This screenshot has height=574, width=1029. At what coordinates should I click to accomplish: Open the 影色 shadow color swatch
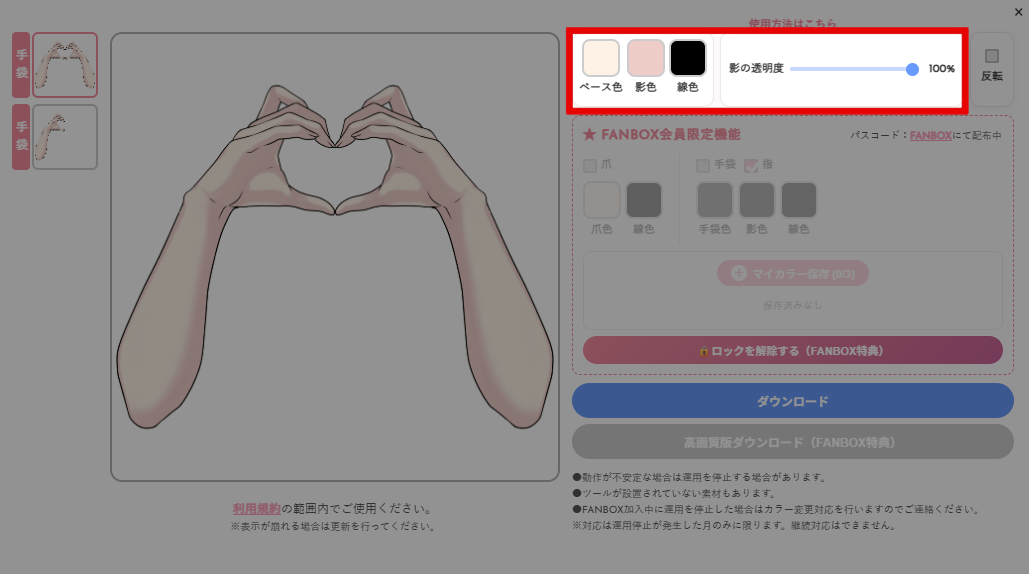pyautogui.click(x=646, y=58)
